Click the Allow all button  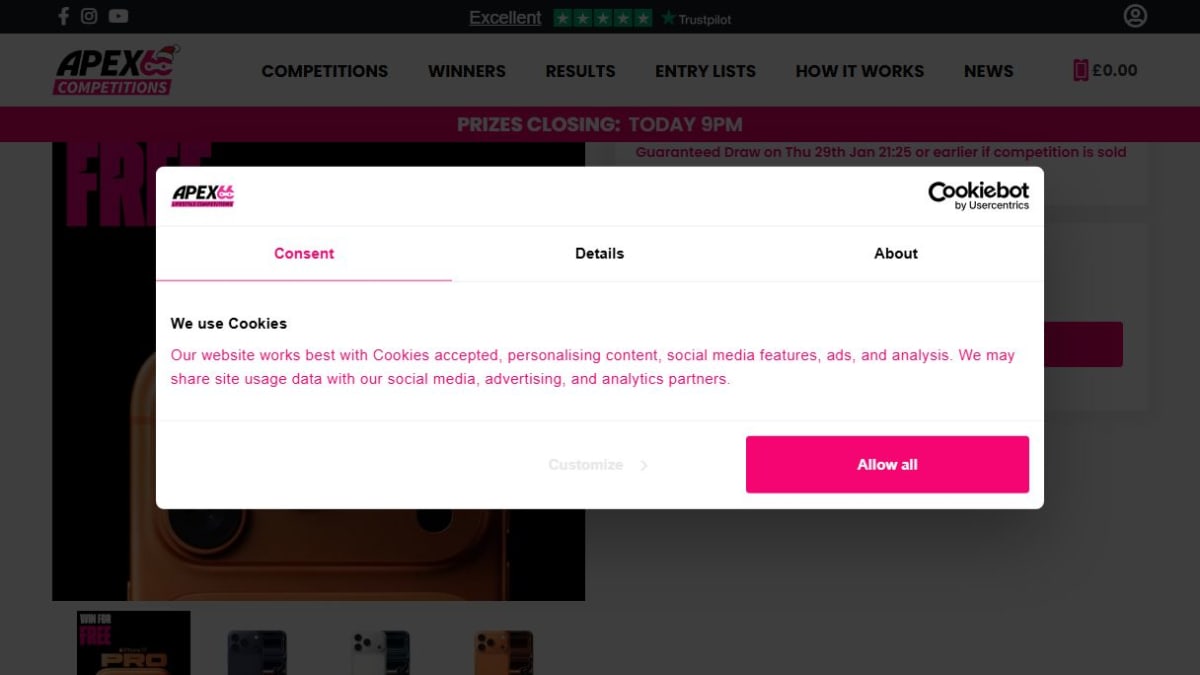[887, 464]
